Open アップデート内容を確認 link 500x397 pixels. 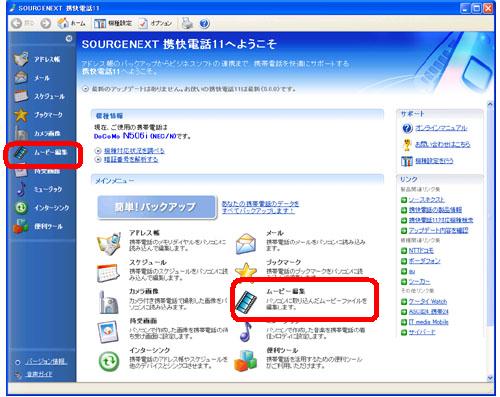(438, 231)
